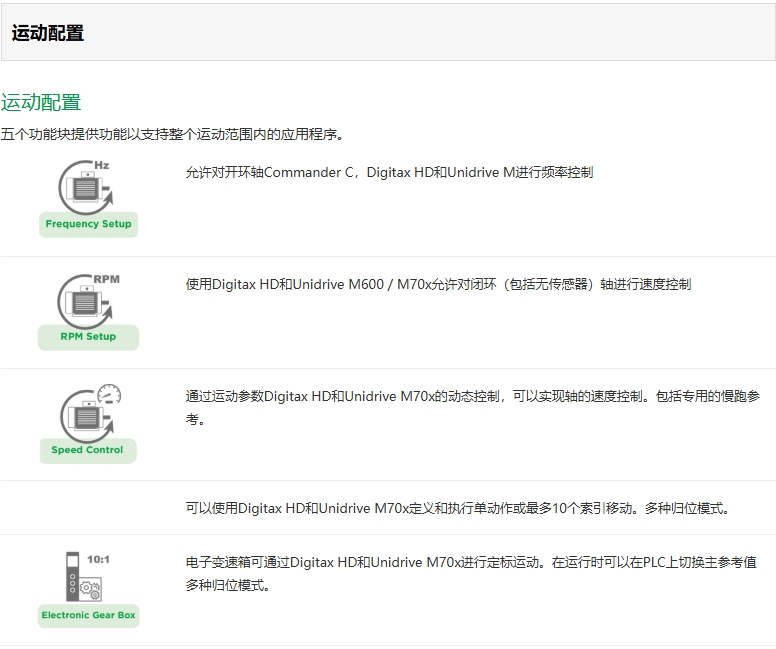The image size is (776, 649).
Task: Click the speedometer gauge in Speed Control
Action: [x=108, y=393]
